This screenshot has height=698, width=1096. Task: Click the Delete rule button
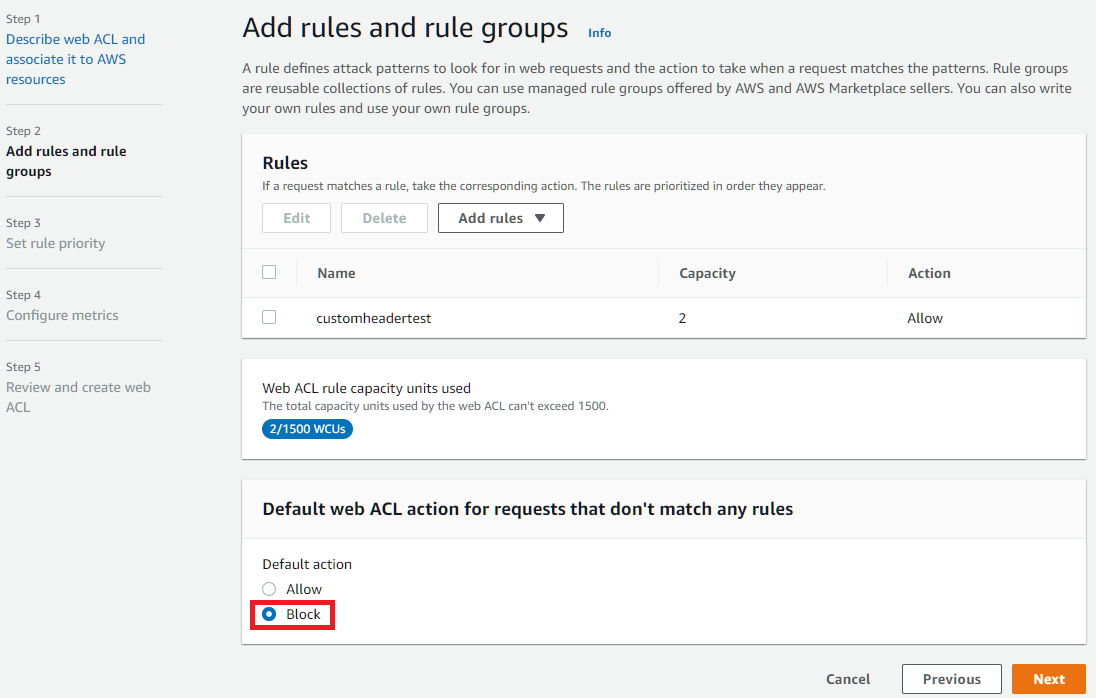tap(384, 218)
